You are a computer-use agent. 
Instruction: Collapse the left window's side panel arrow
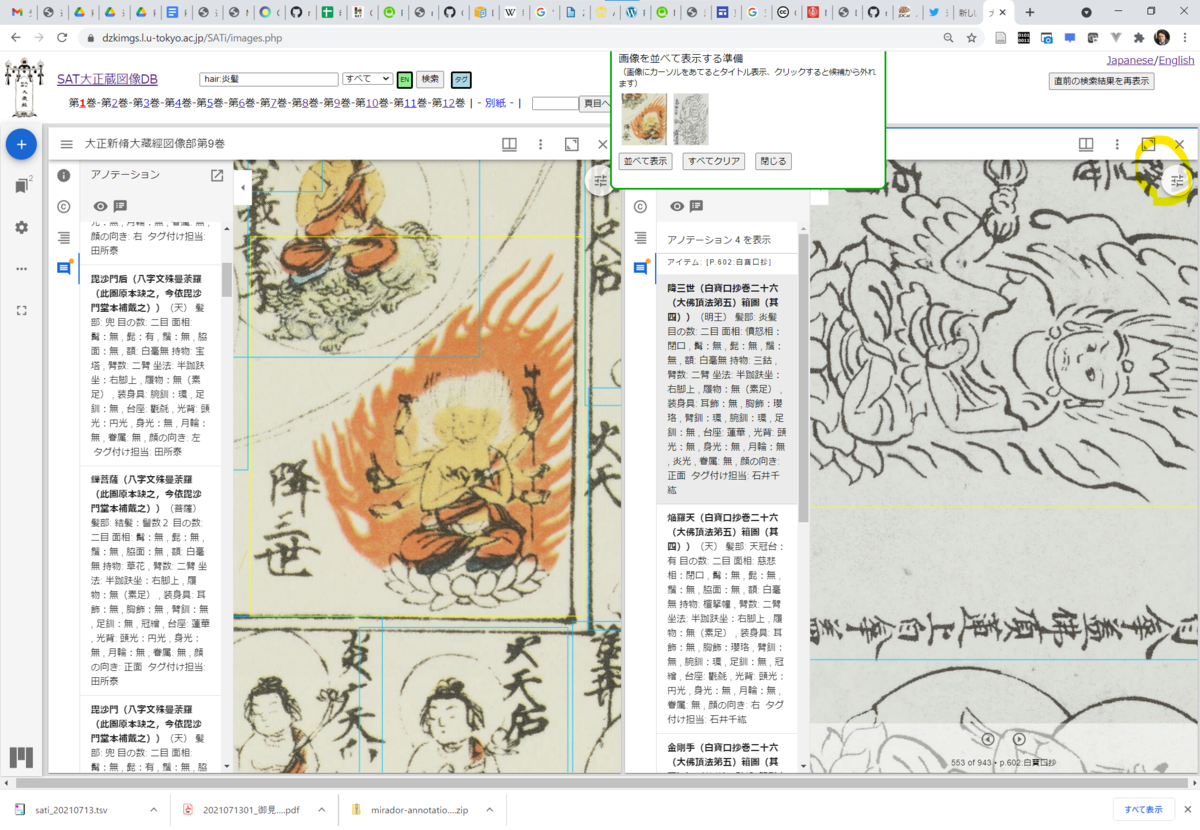242,187
